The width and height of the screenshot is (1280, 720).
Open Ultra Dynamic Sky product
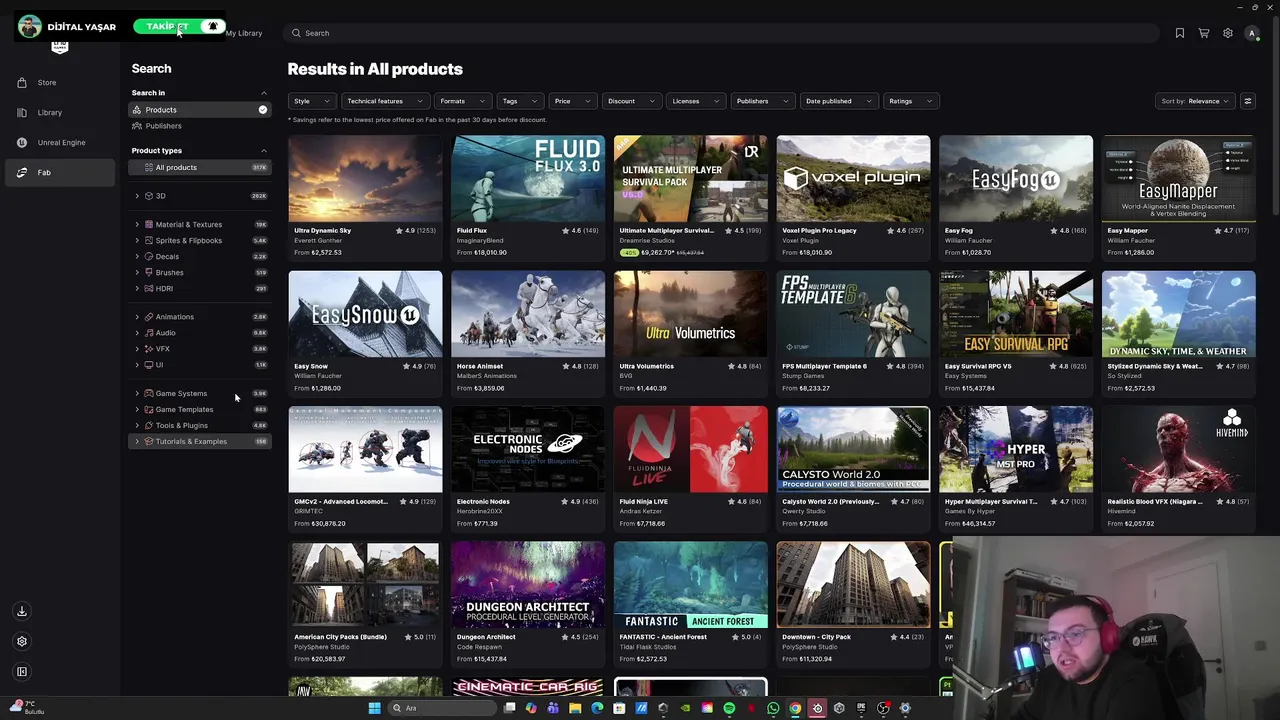tap(365, 197)
